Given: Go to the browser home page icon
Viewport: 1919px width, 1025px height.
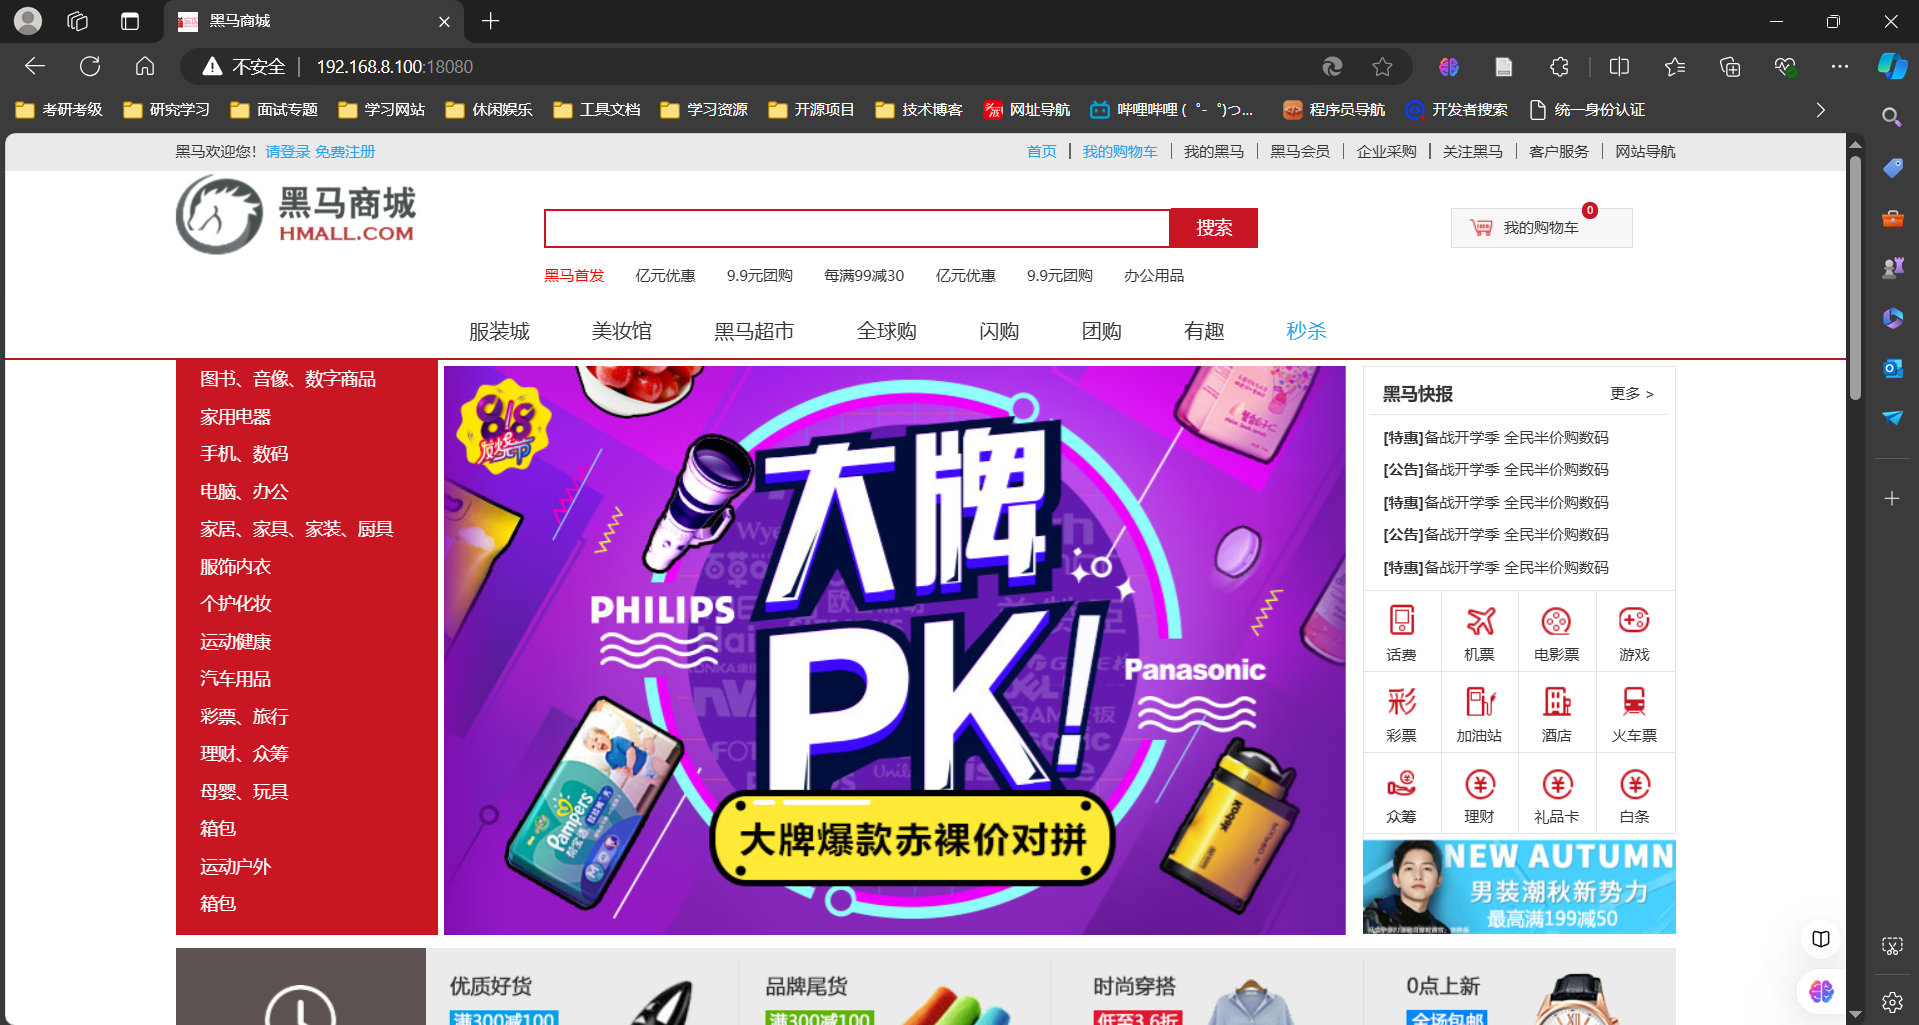Looking at the screenshot, I should point(145,66).
